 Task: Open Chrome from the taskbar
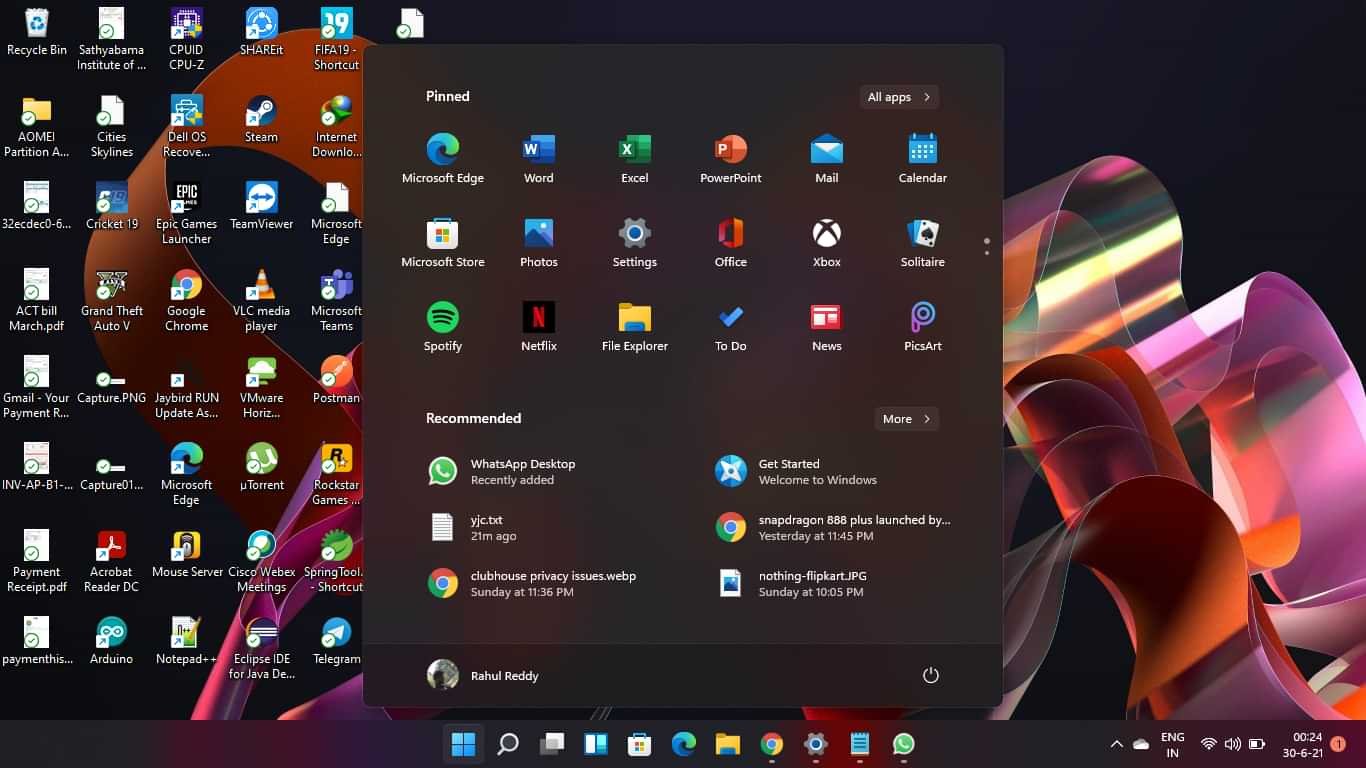(x=771, y=744)
